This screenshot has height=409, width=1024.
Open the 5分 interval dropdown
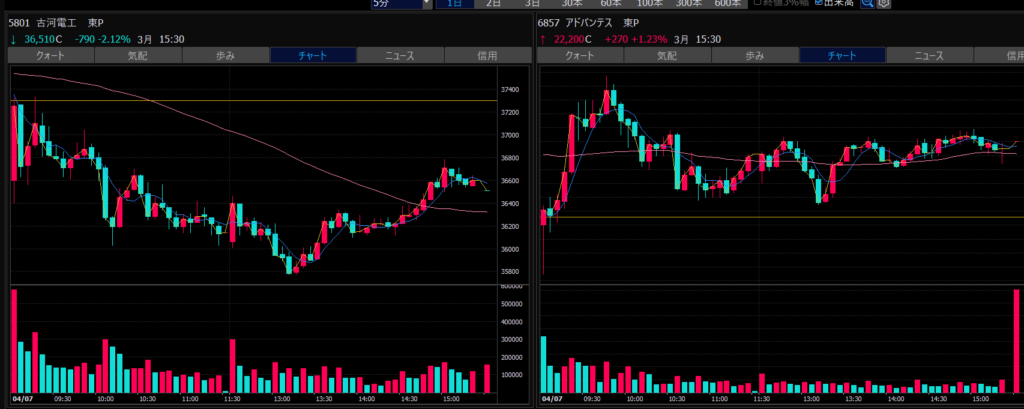pyautogui.click(x=401, y=4)
